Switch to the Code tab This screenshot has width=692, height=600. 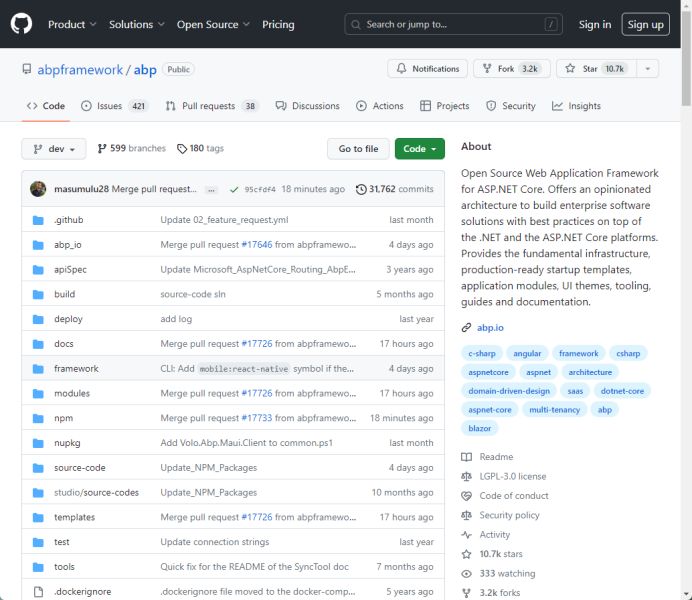46,106
